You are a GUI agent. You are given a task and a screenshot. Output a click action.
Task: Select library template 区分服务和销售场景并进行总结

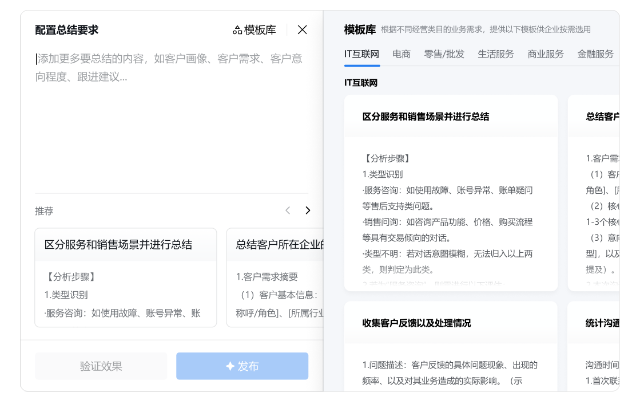click(x=450, y=192)
